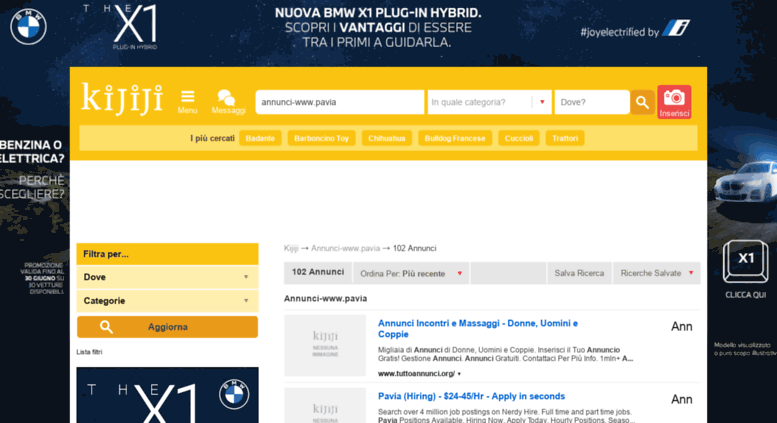Viewport: 777px width, 423px height.
Task: Click the Kijiji breadcrumb link
Action: pyautogui.click(x=291, y=248)
